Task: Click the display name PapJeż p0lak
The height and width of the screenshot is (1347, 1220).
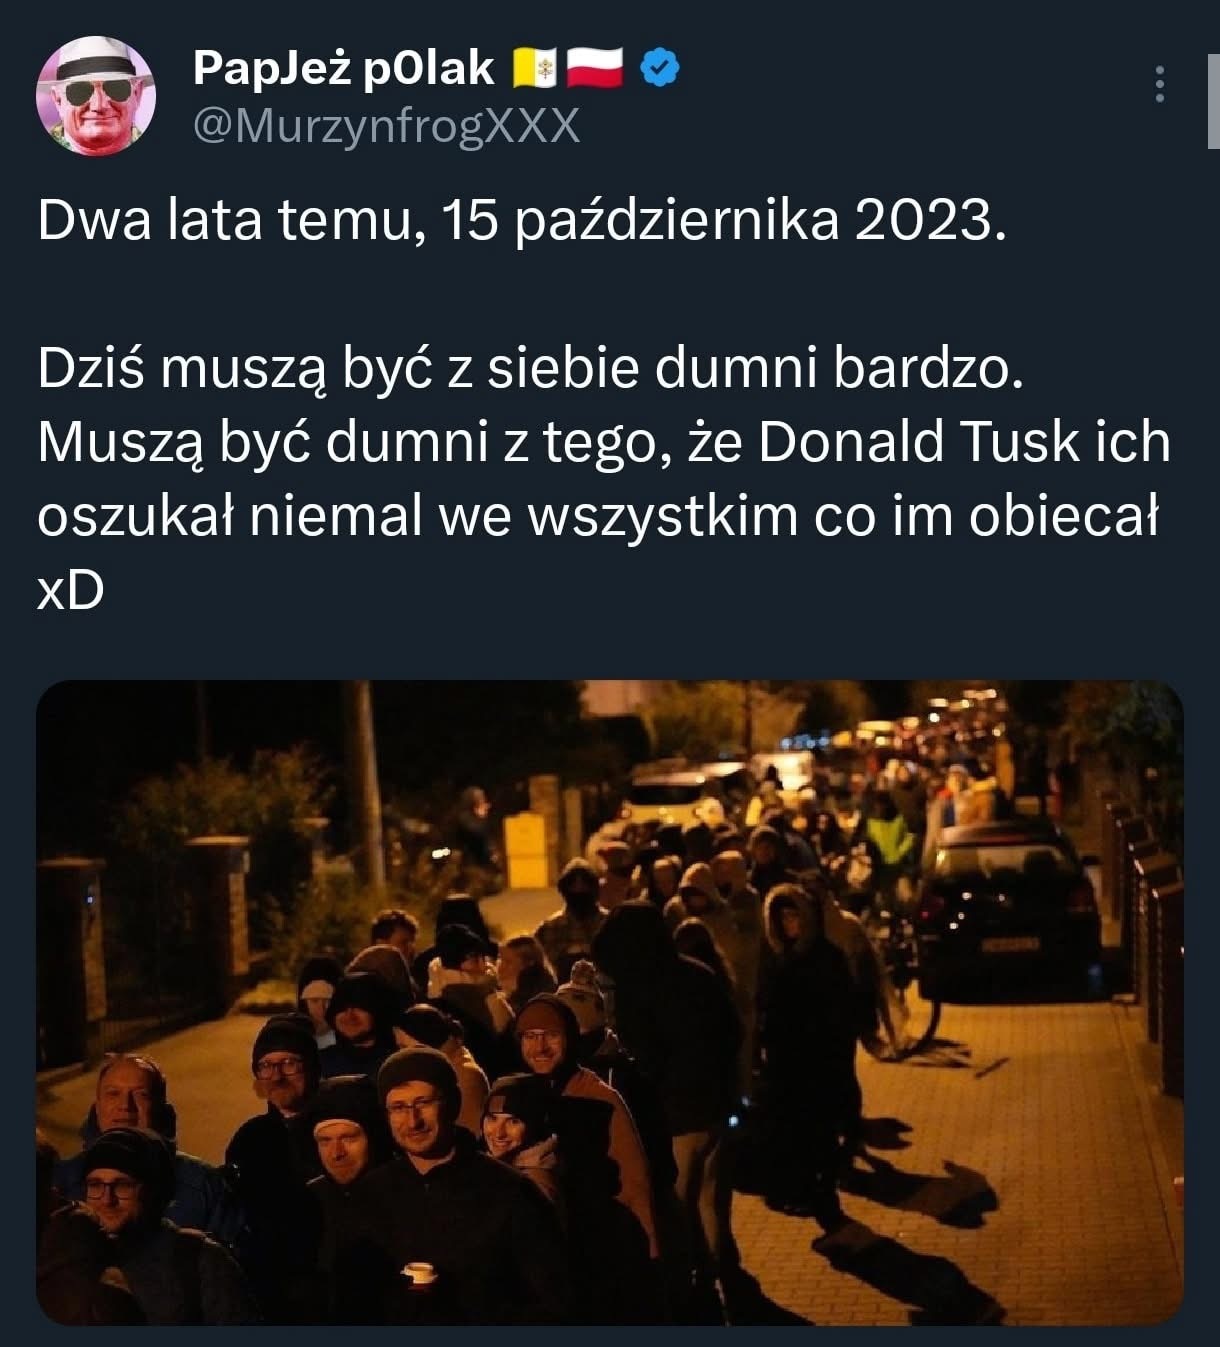Action: click(343, 68)
